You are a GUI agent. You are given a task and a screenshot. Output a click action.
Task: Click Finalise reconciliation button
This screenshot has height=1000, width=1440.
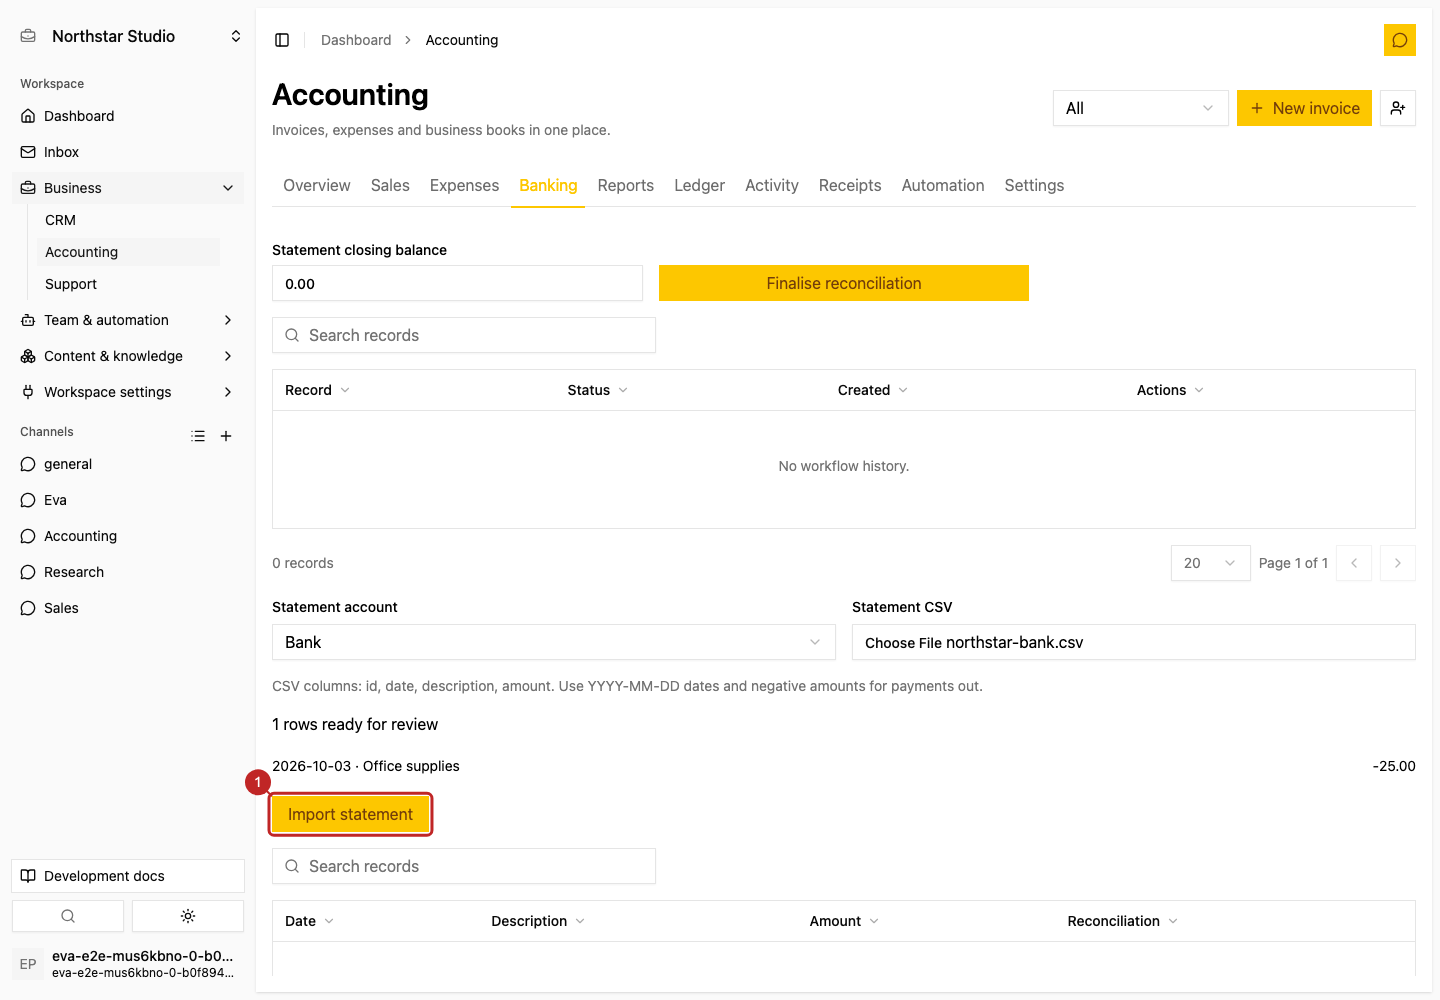[844, 283]
